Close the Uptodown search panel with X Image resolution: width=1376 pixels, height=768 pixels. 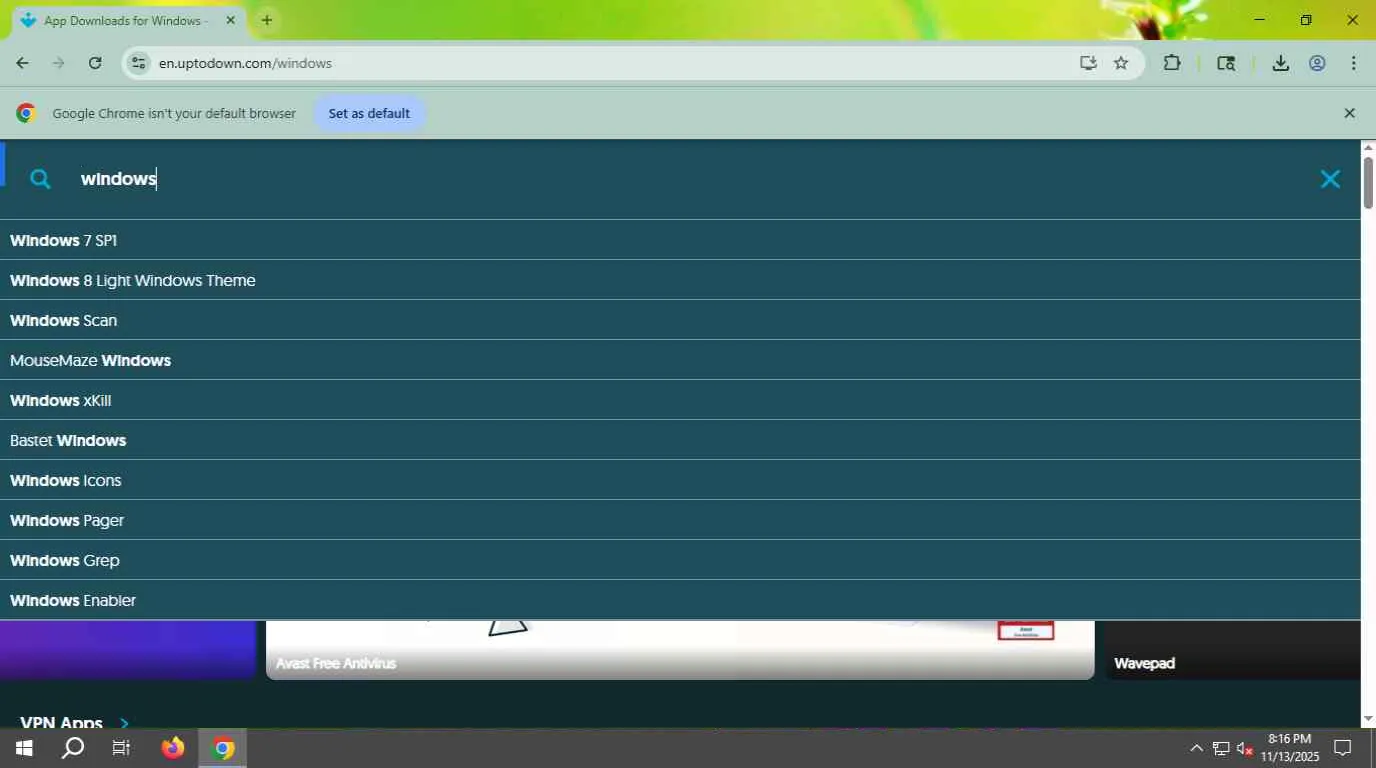click(1330, 179)
